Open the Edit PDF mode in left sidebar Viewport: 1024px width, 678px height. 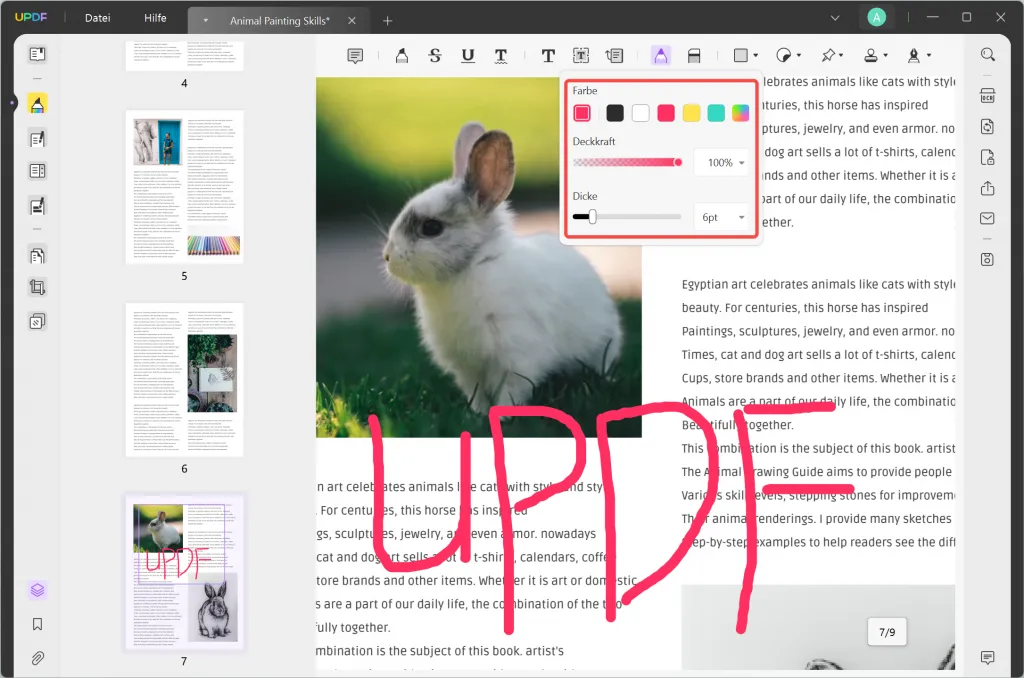click(x=37, y=138)
